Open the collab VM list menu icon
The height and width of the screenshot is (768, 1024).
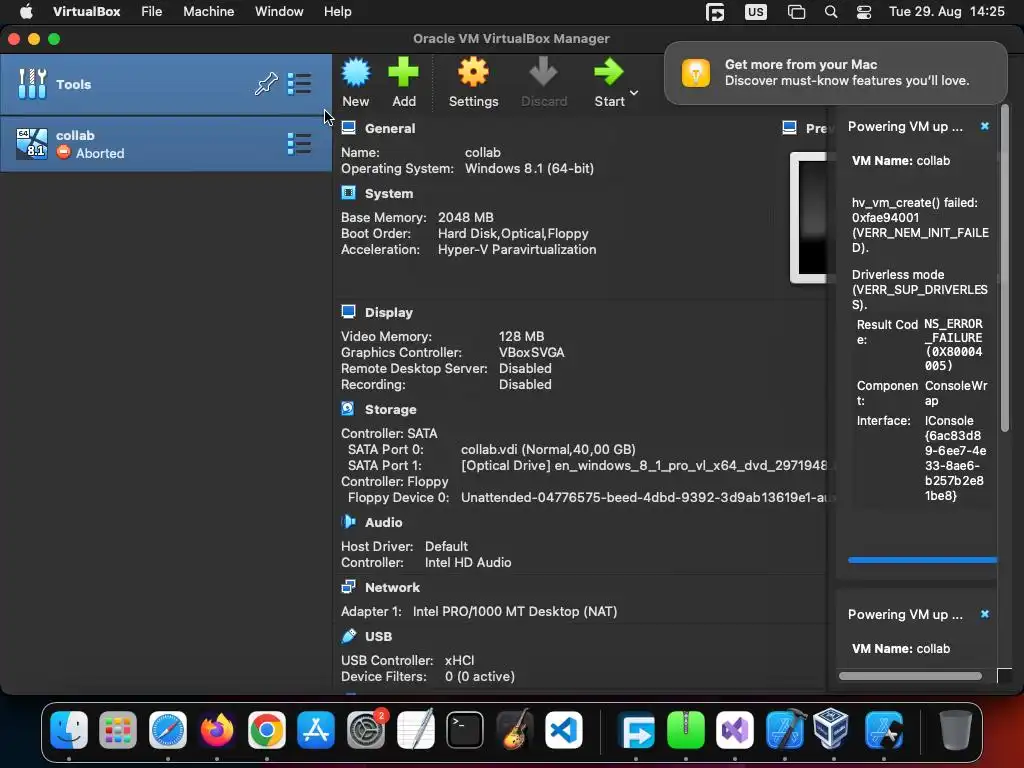coord(299,144)
